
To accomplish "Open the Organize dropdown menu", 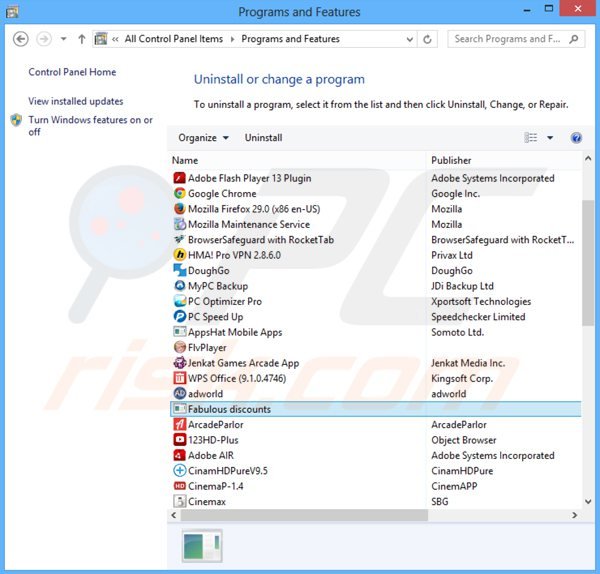I will click(203, 138).
